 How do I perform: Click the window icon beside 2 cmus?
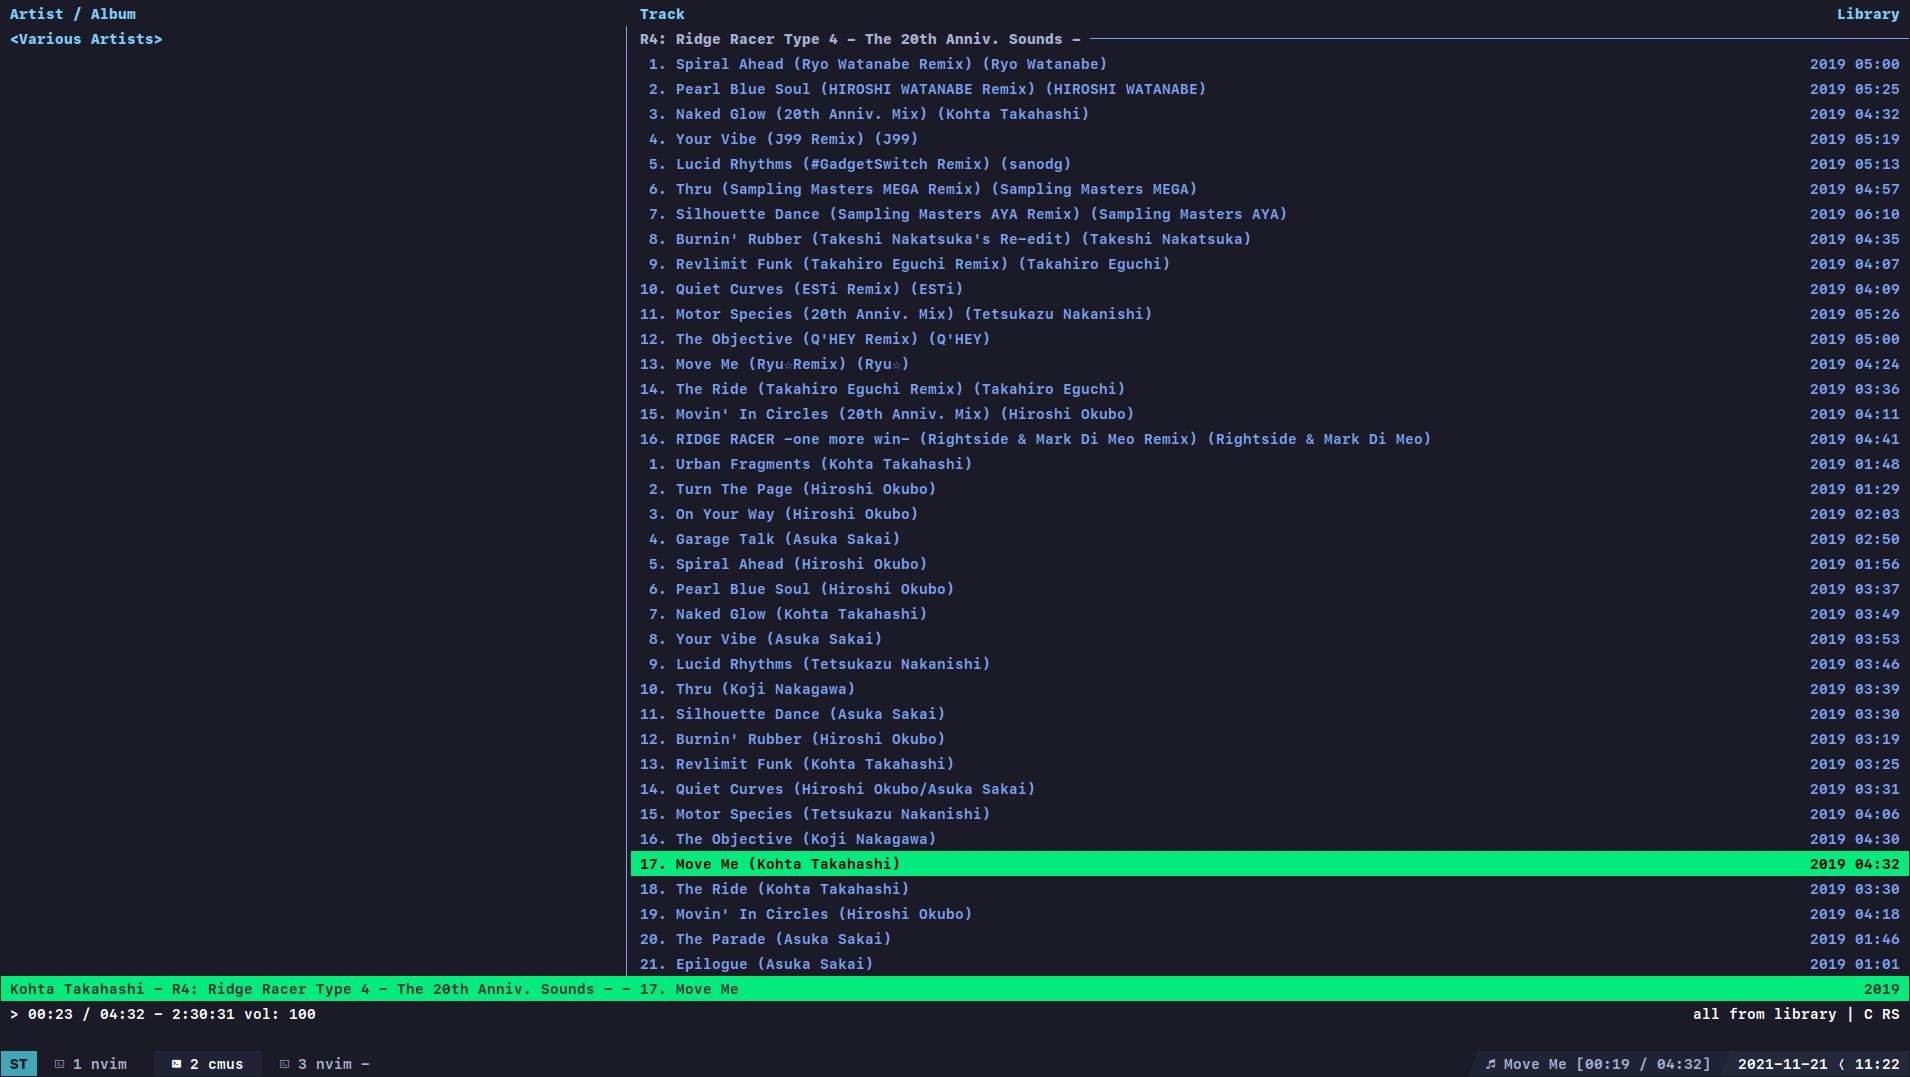[x=176, y=1064]
